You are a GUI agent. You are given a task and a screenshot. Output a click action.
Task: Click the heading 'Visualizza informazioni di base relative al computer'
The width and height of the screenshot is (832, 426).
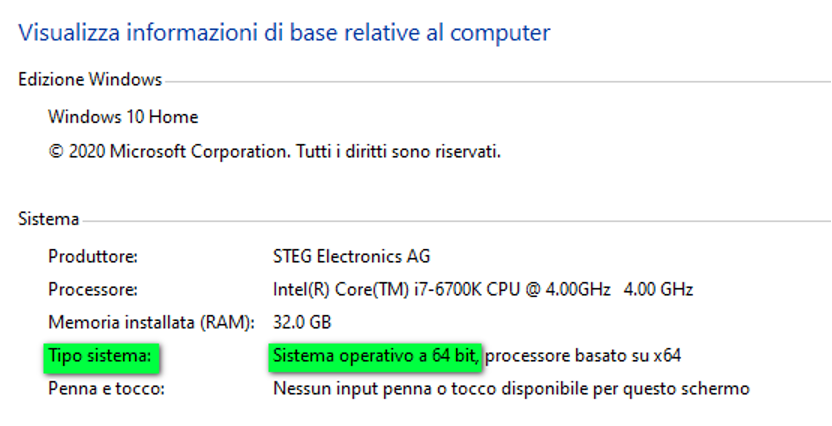285,33
